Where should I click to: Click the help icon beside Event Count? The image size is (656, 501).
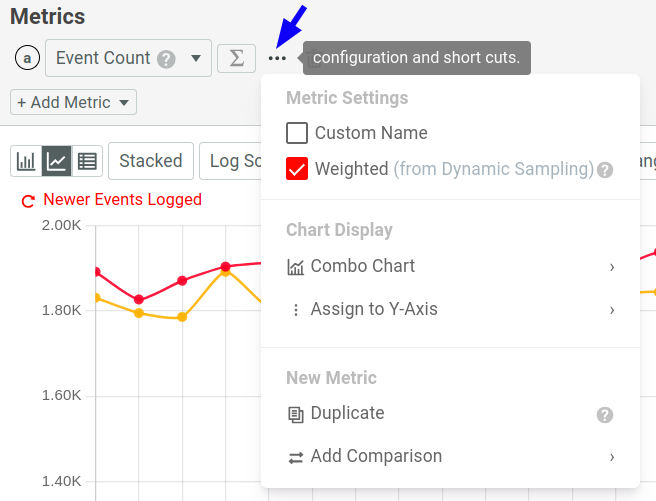pos(167,59)
